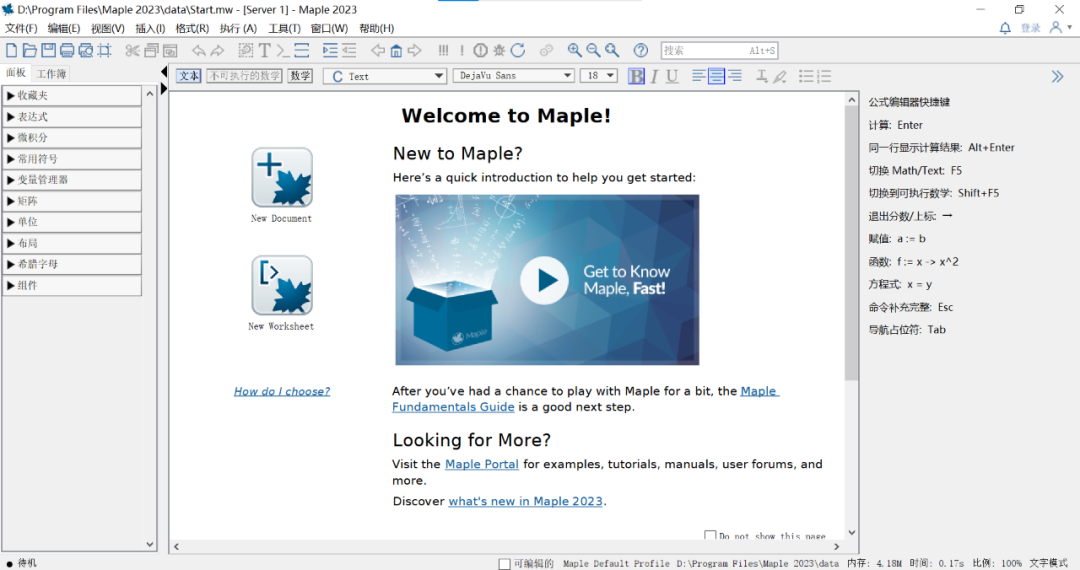
Task: Expand the 单位 palette
Action: point(72,222)
